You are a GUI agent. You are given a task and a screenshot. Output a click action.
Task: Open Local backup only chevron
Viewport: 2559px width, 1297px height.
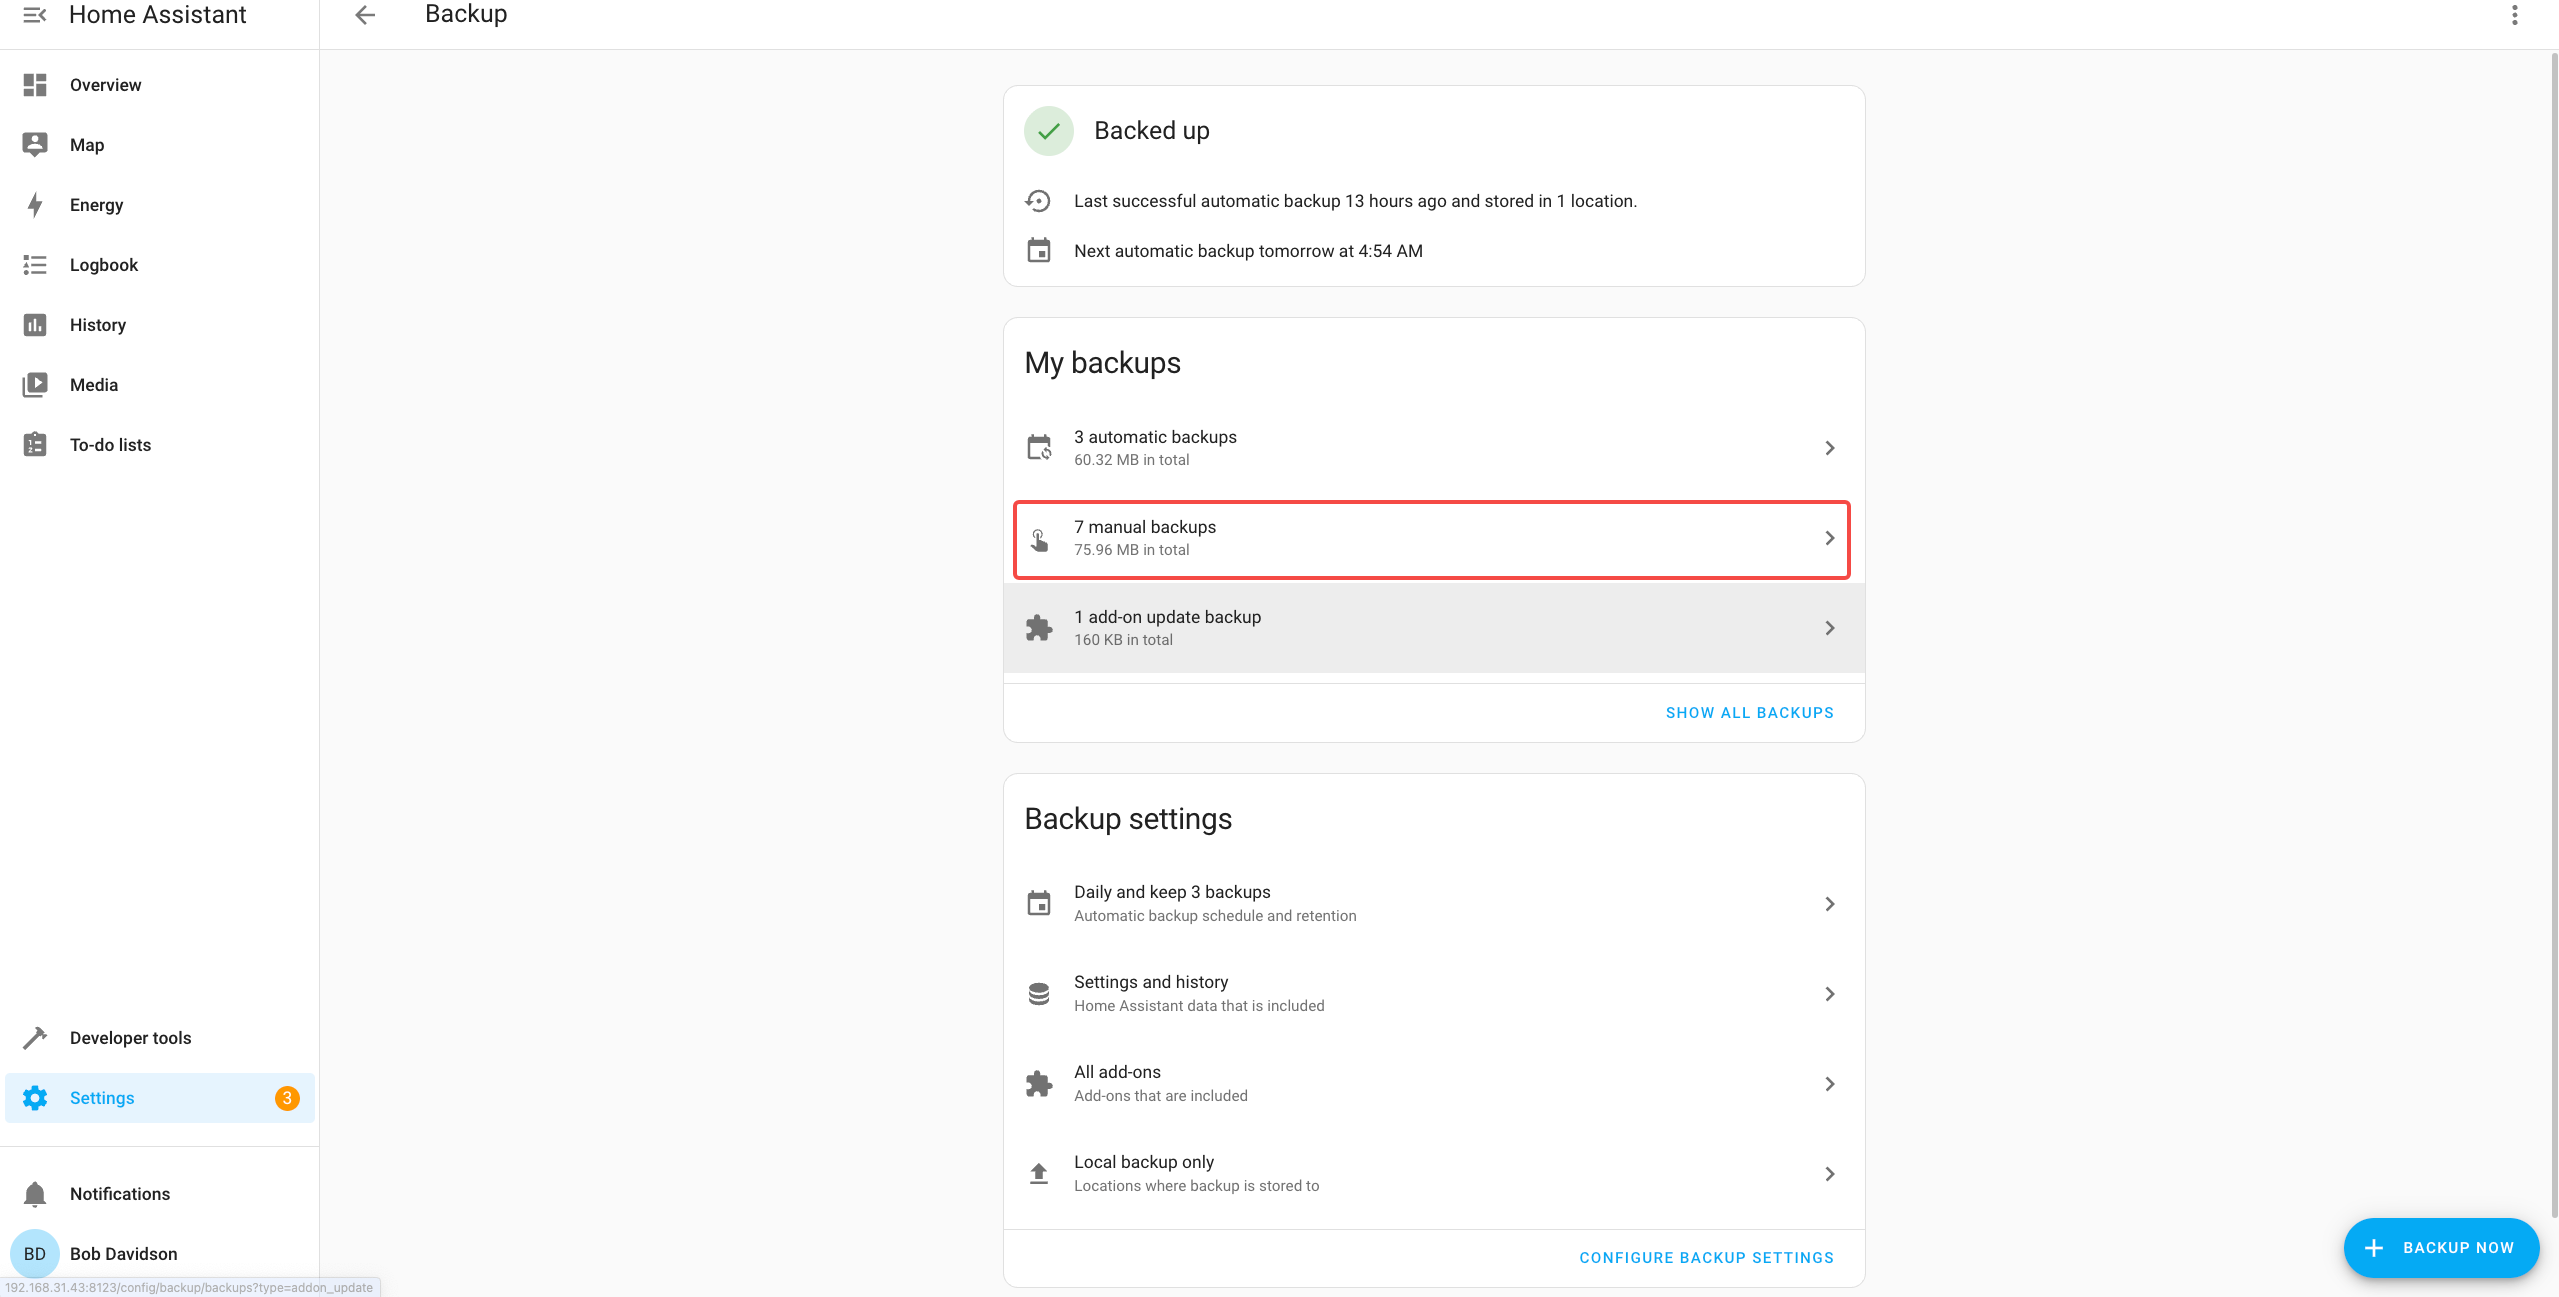[1829, 1174]
